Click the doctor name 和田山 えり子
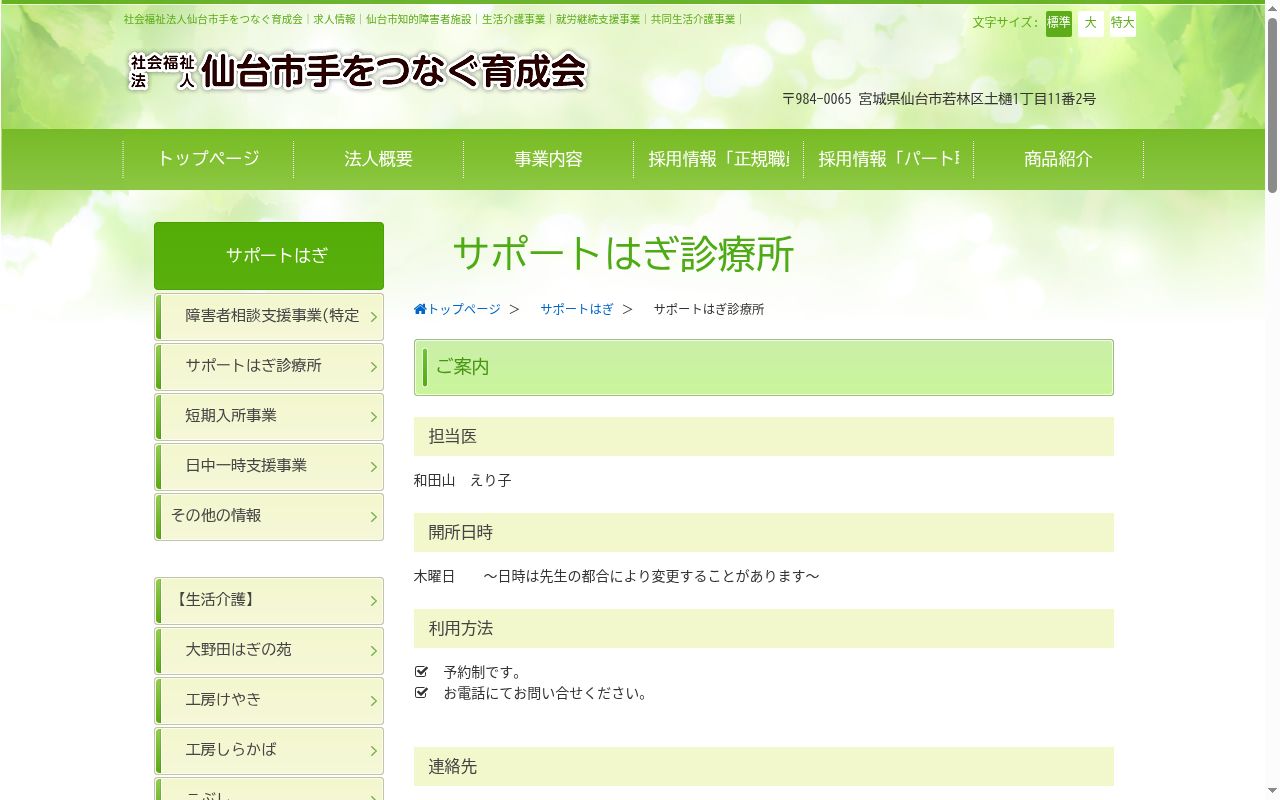Viewport: 1280px width, 800px height. (x=463, y=481)
